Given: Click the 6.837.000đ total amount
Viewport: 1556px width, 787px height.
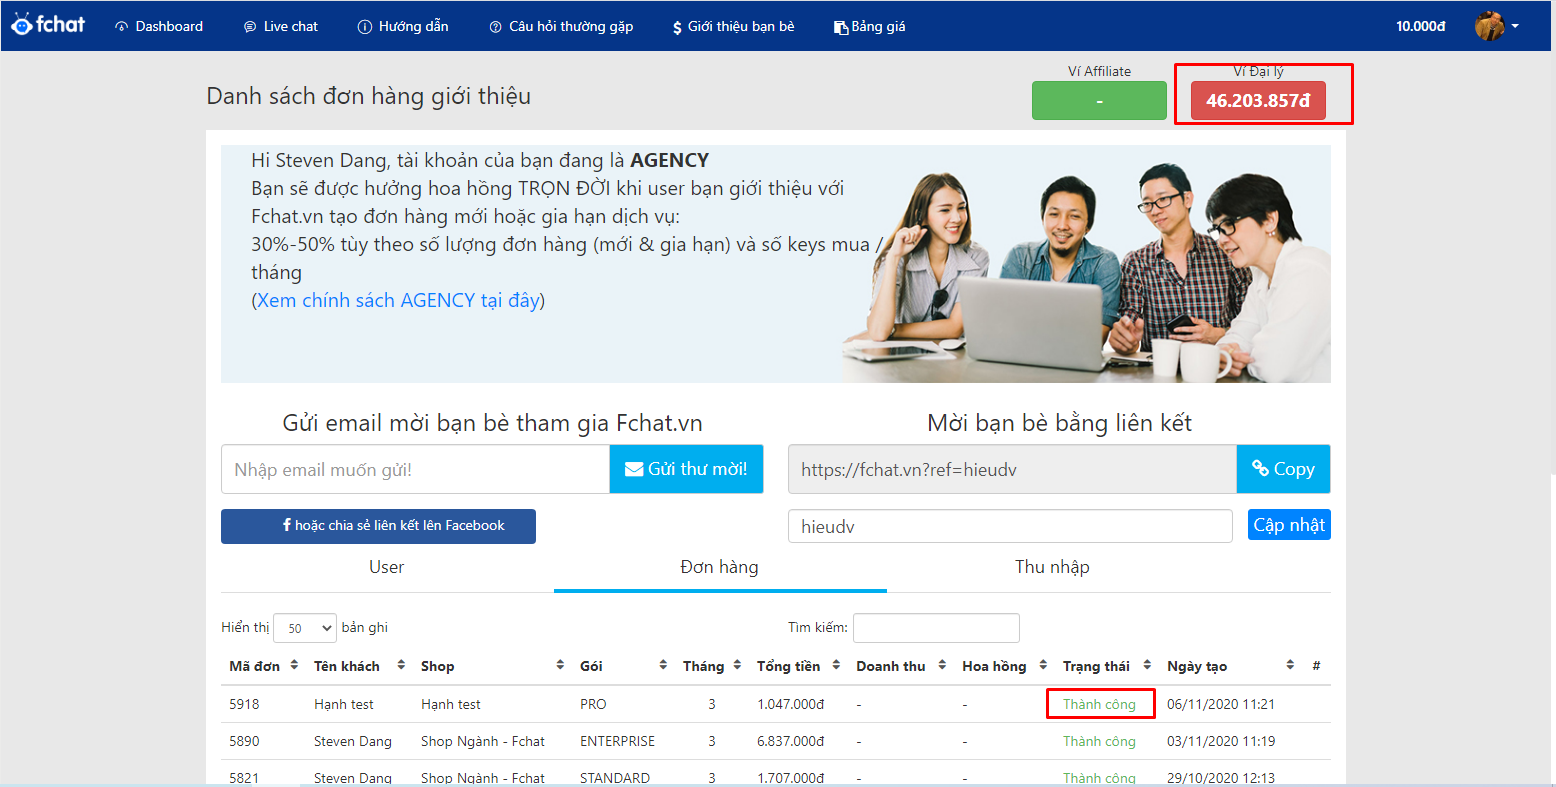Looking at the screenshot, I should [x=791, y=741].
